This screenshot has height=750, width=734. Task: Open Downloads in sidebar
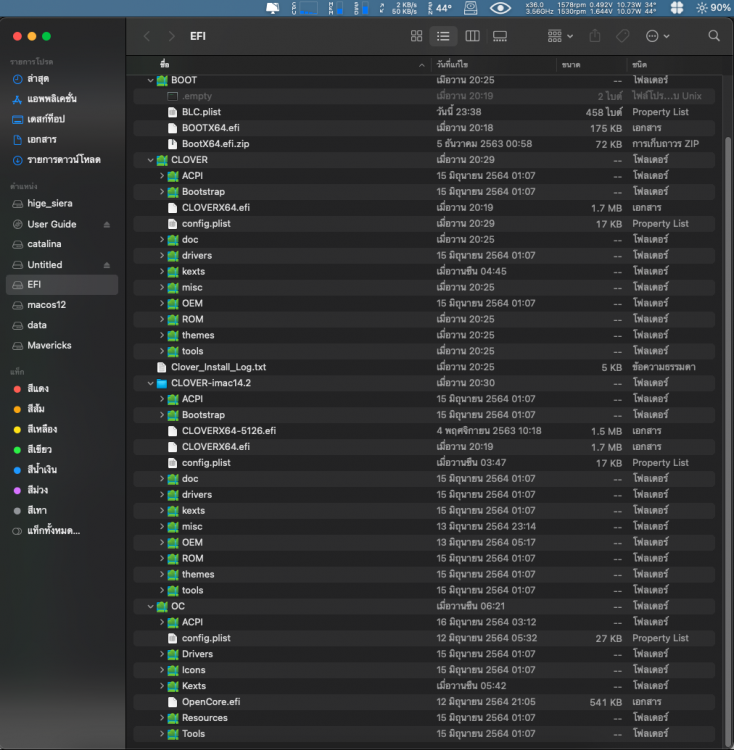point(62,160)
